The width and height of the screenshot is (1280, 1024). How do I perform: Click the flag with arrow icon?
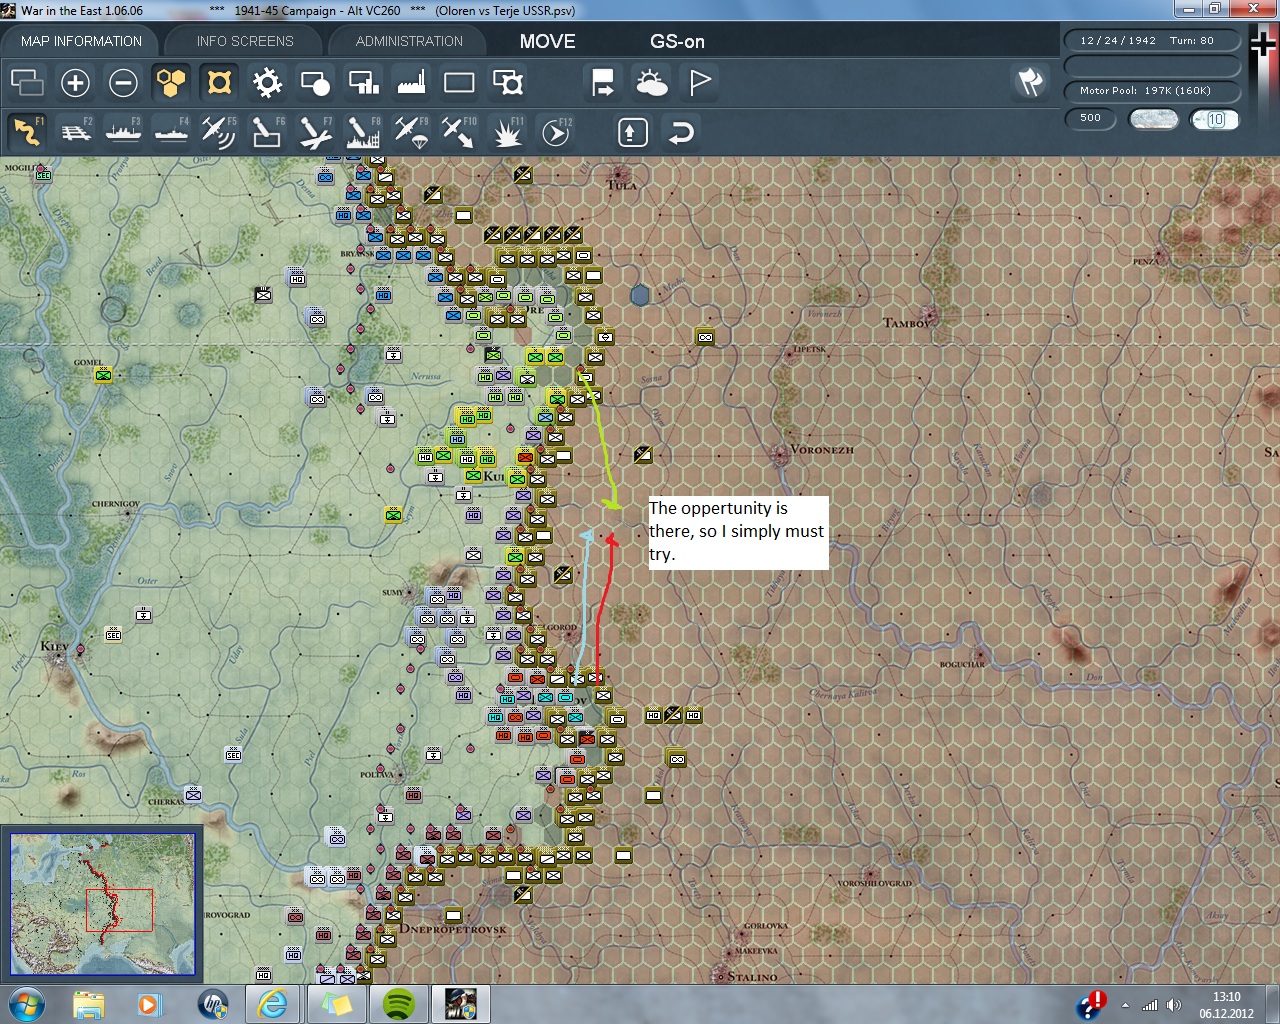[603, 82]
